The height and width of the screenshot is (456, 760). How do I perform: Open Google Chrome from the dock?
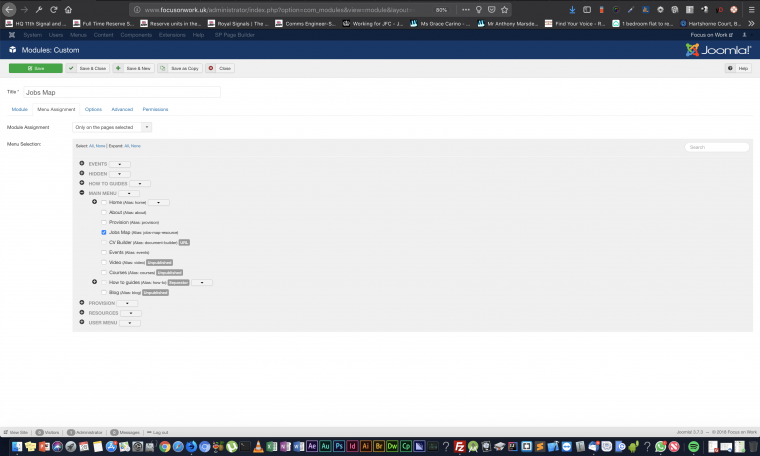pyautogui.click(x=165, y=446)
